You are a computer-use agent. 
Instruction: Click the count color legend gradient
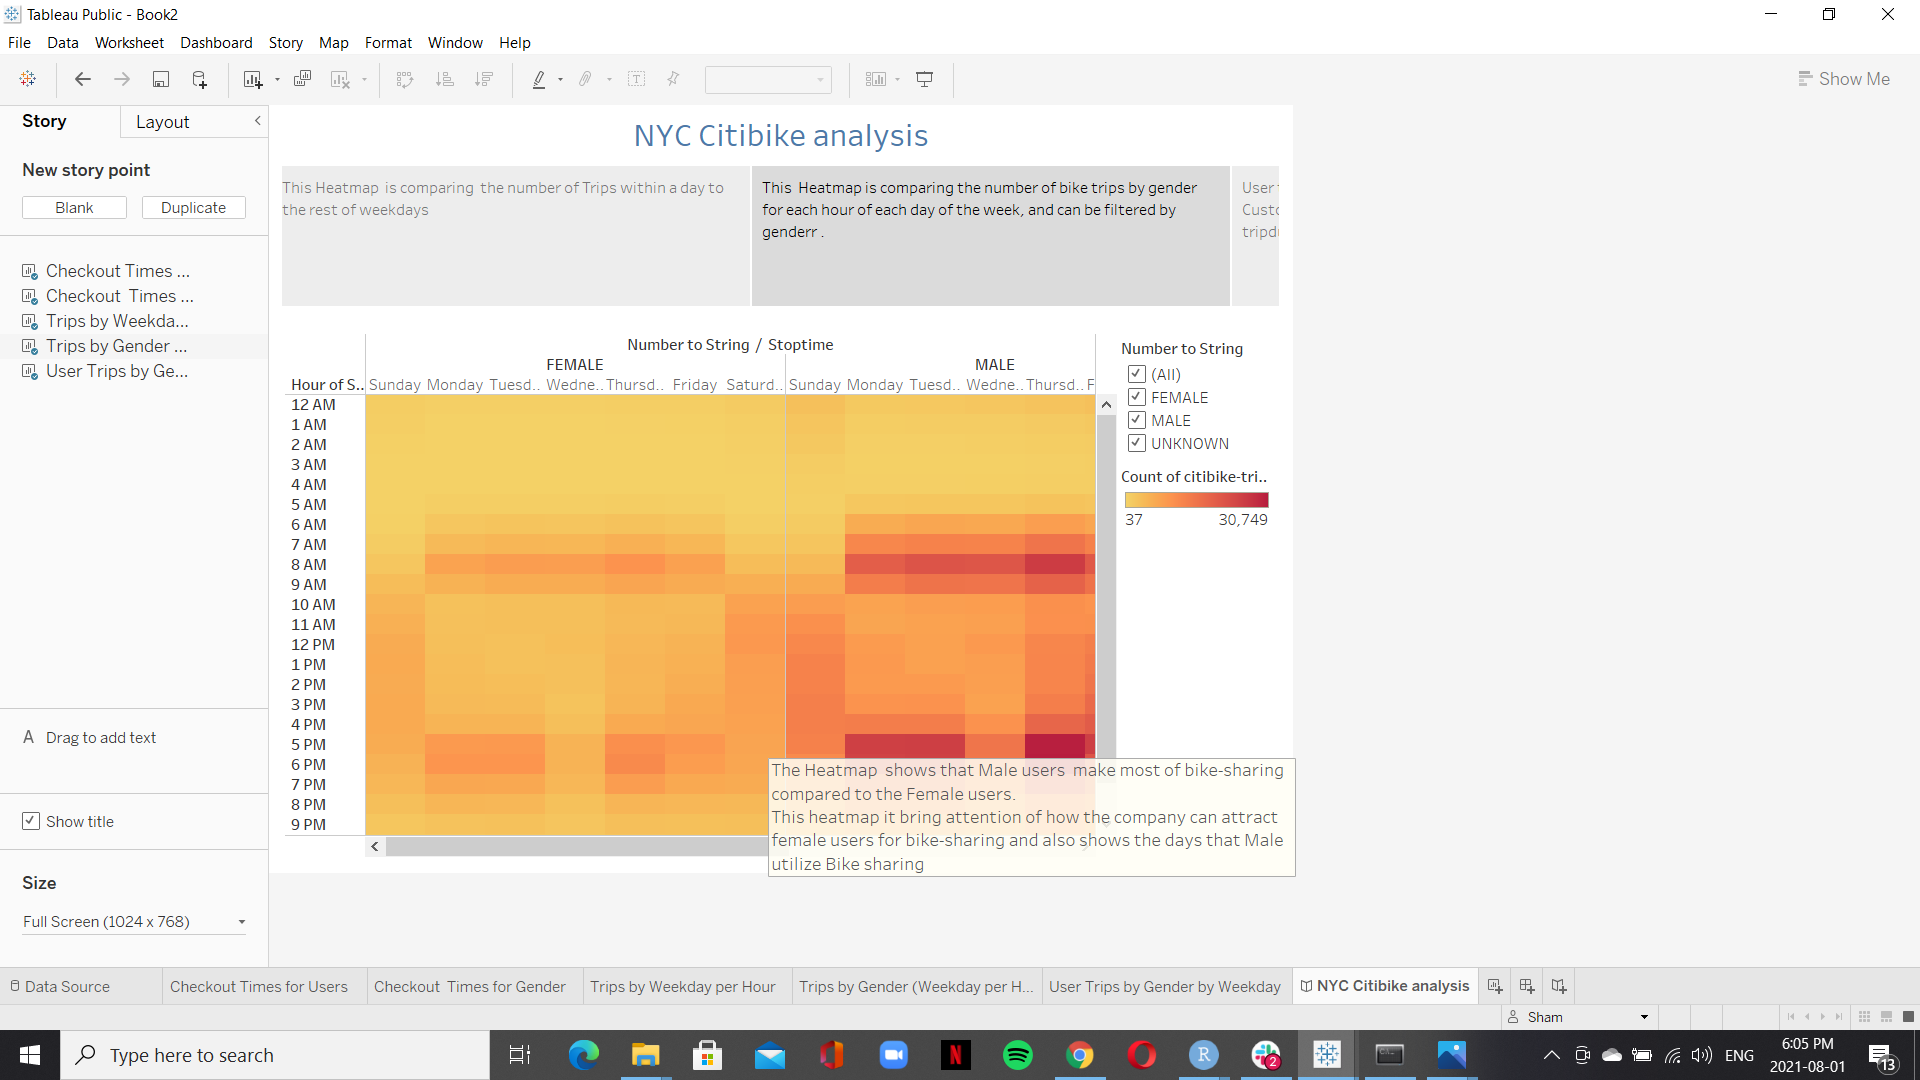pyautogui.click(x=1196, y=500)
